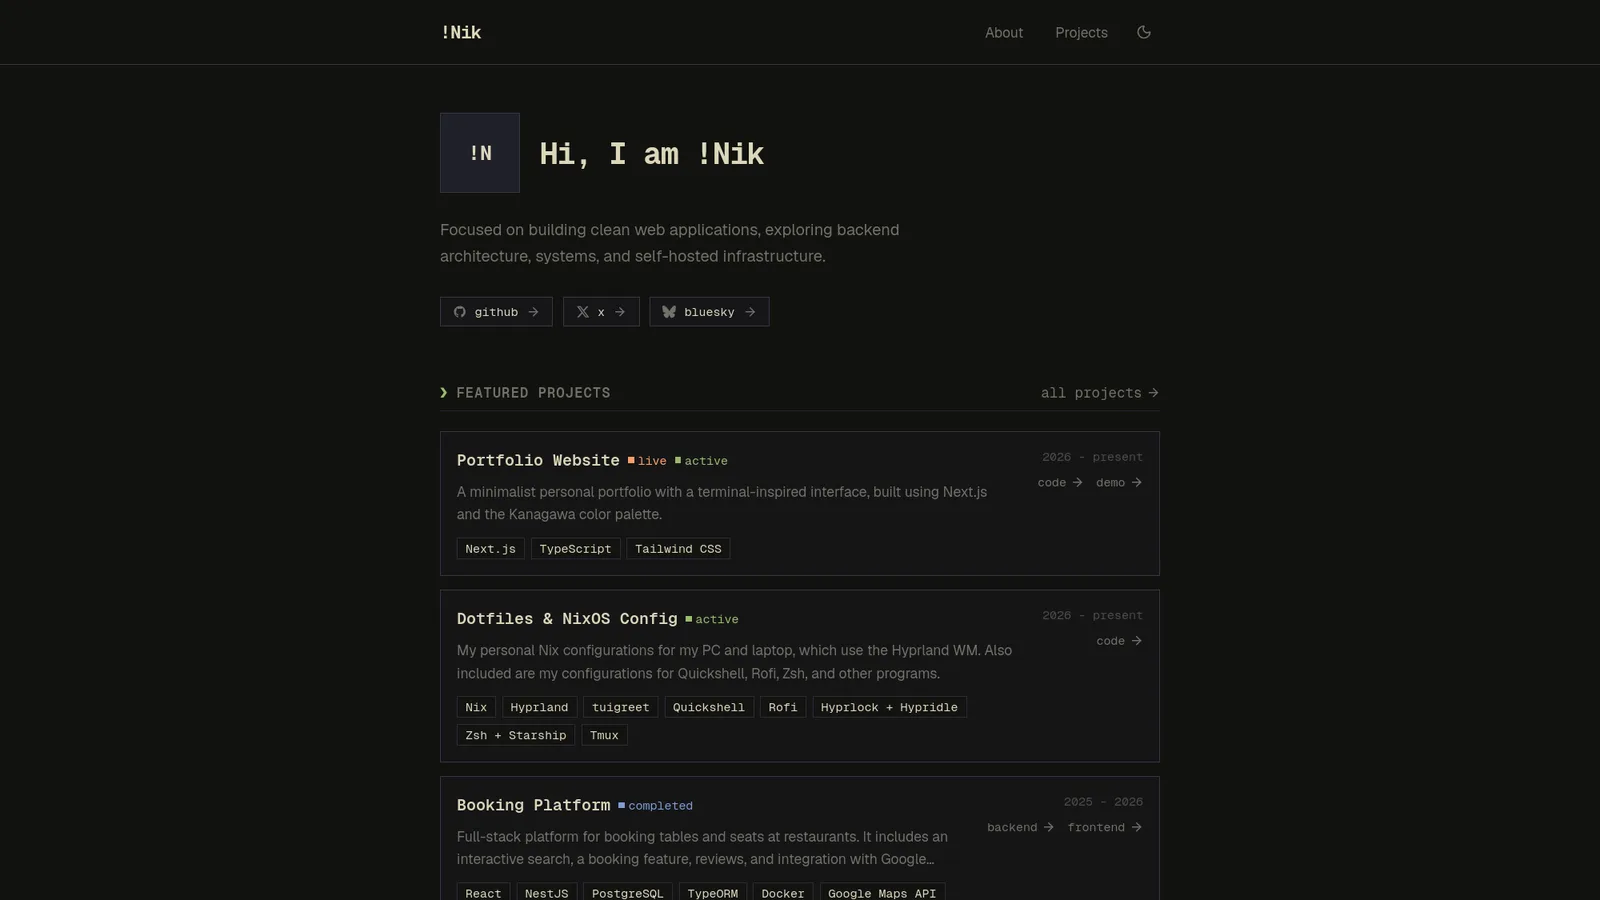Click the blue completed status badge
Viewport: 1600px width, 900px height.
click(x=655, y=806)
